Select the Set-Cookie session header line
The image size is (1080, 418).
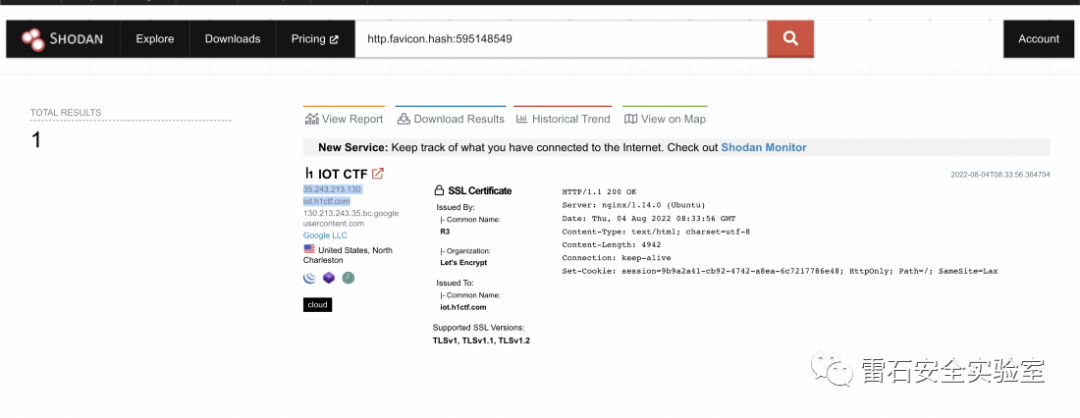[780, 271]
